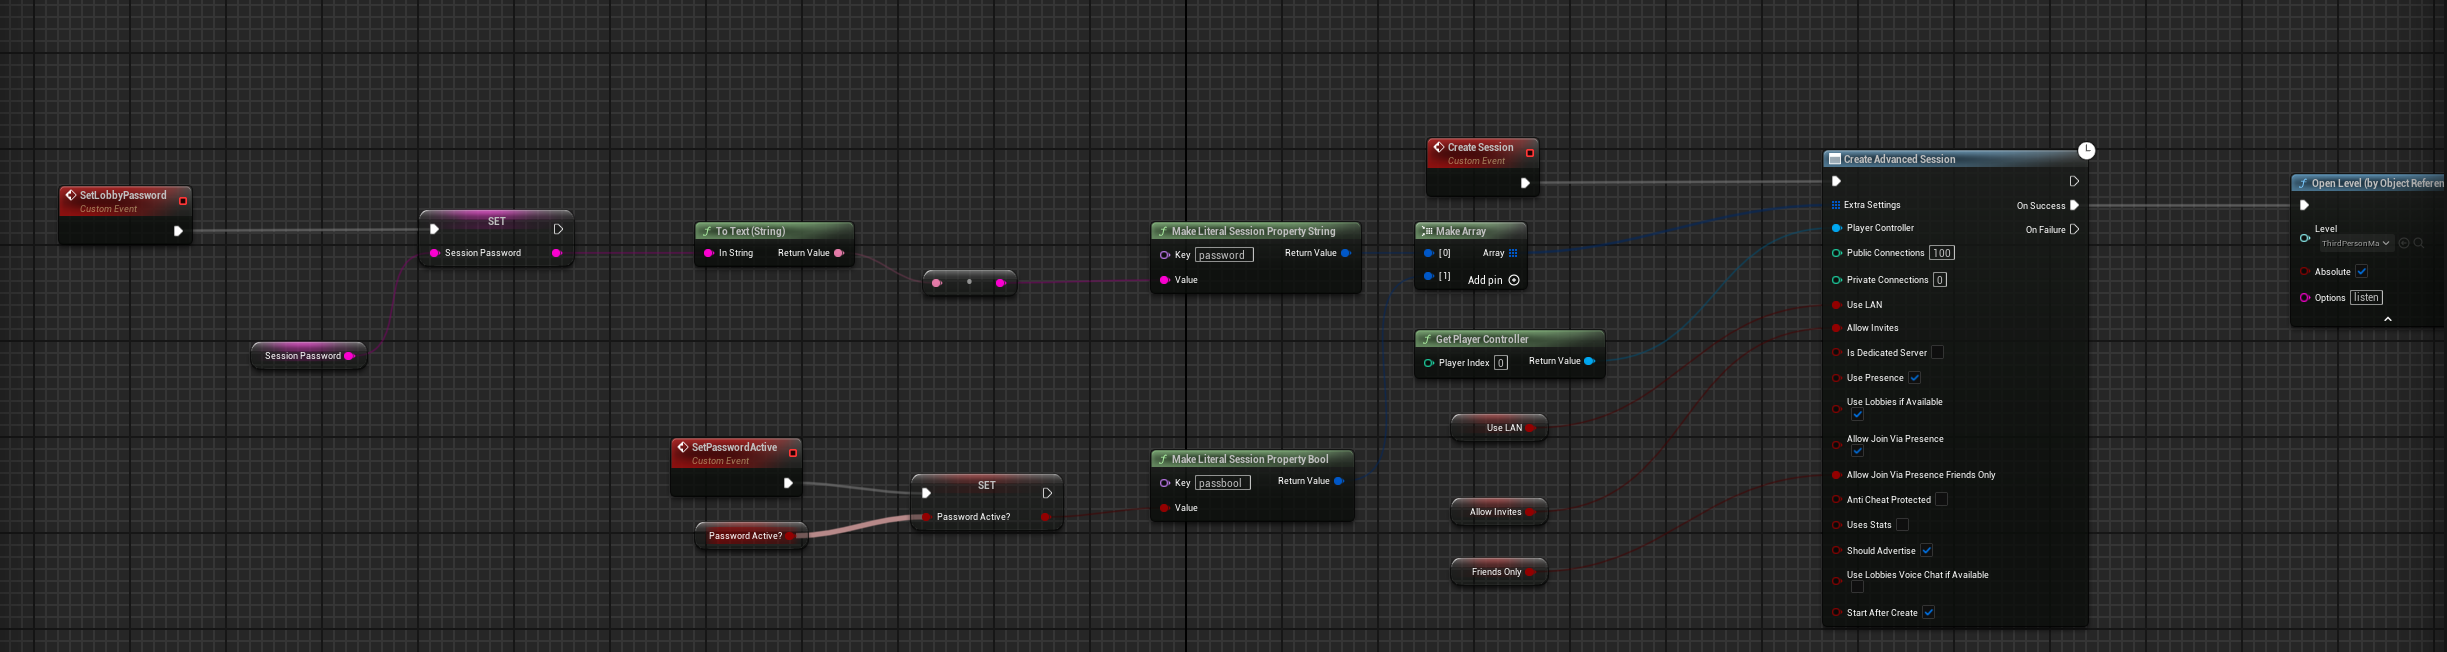Select the Create Advanced Session node title
The image size is (2447, 652).
tap(1899, 159)
